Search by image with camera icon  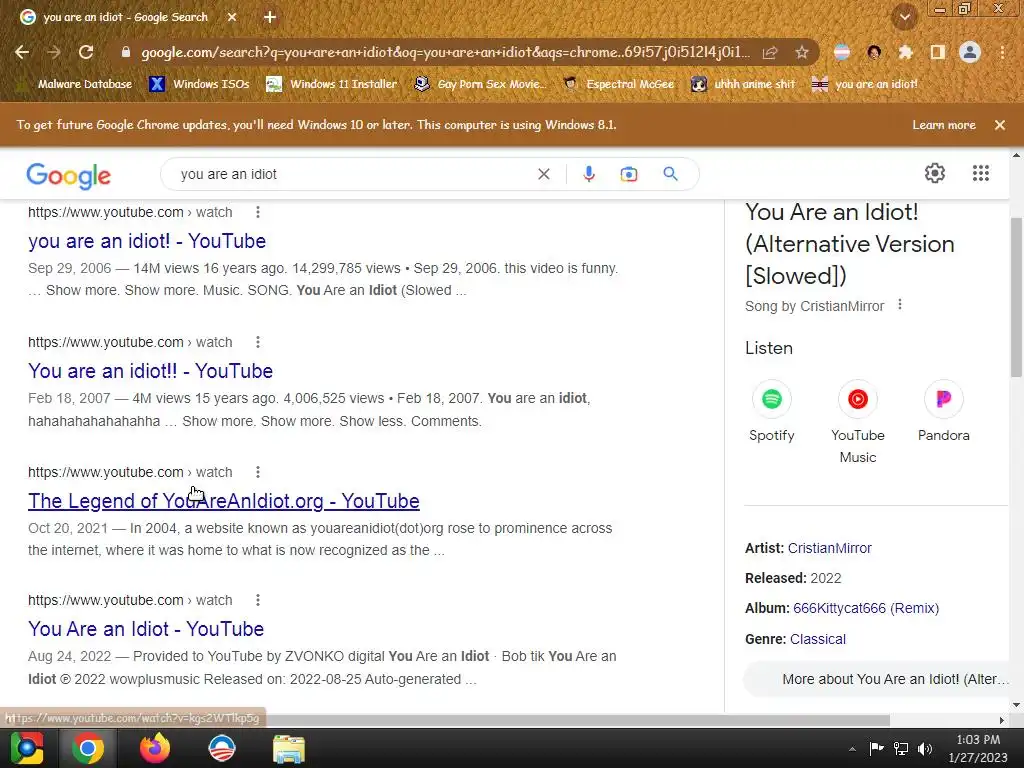tap(628, 174)
